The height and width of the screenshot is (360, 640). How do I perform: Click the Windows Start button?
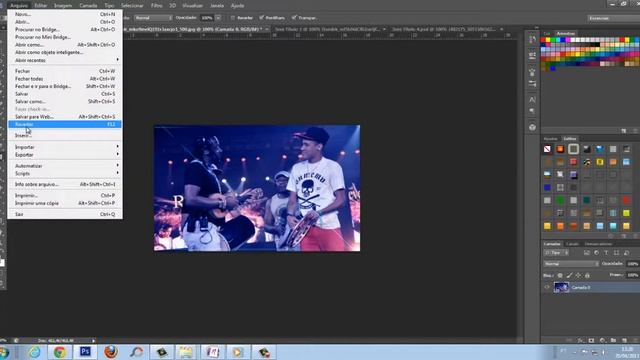coord(4,352)
